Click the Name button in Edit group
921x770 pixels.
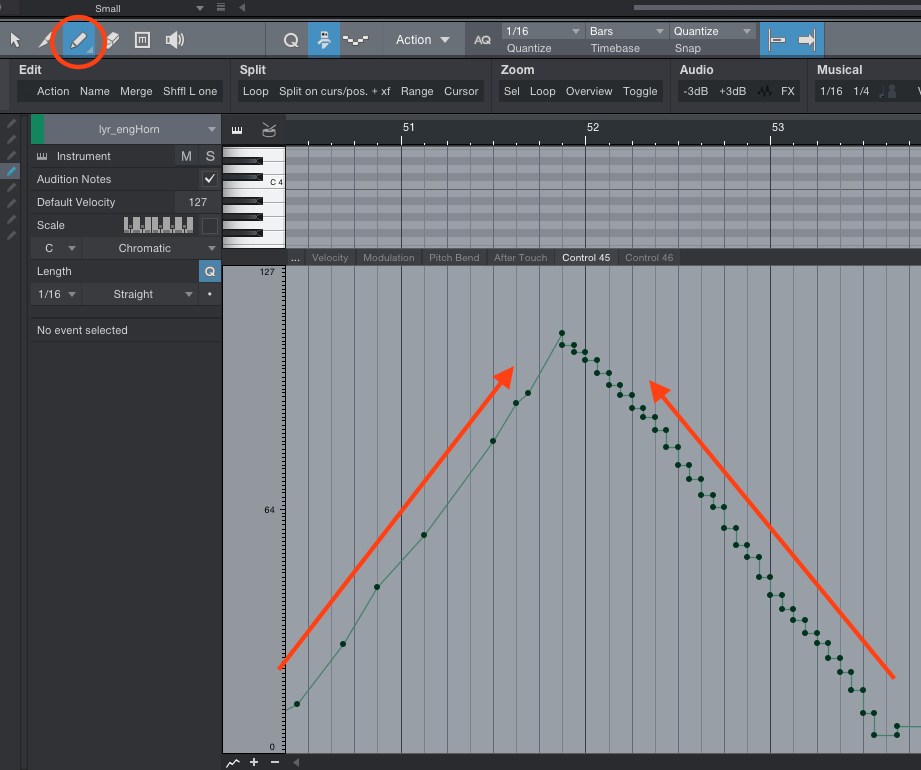pos(95,91)
